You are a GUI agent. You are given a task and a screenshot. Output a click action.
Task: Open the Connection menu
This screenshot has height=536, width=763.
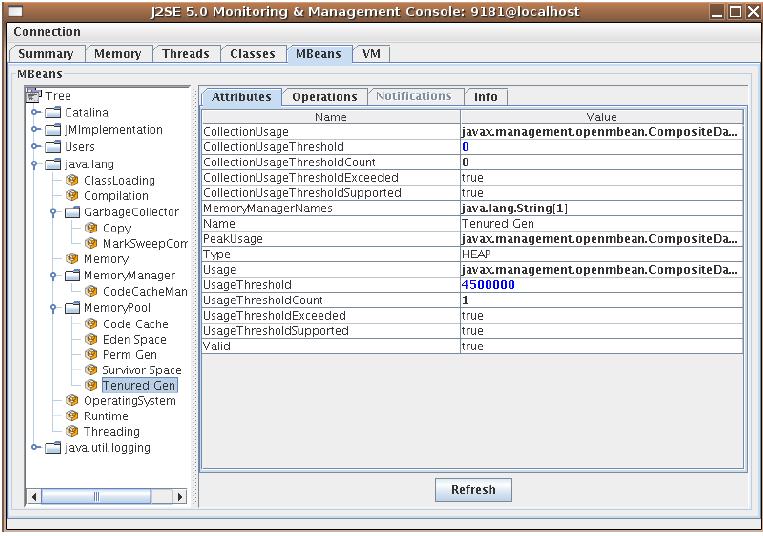47,32
